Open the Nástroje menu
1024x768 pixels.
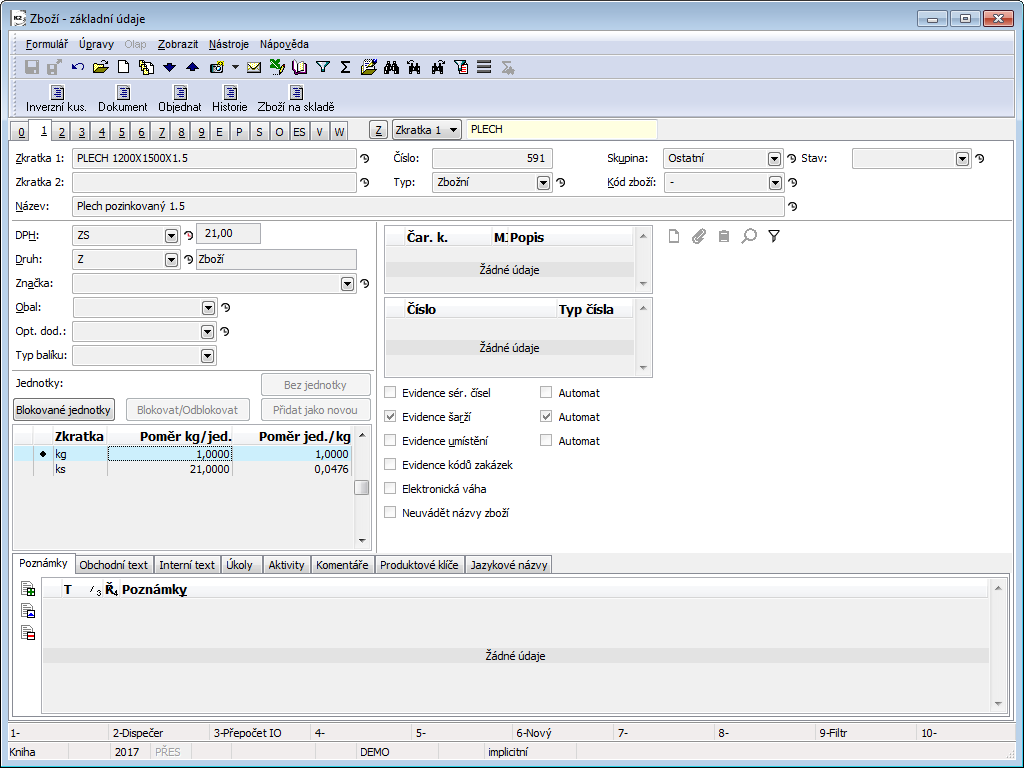228,44
